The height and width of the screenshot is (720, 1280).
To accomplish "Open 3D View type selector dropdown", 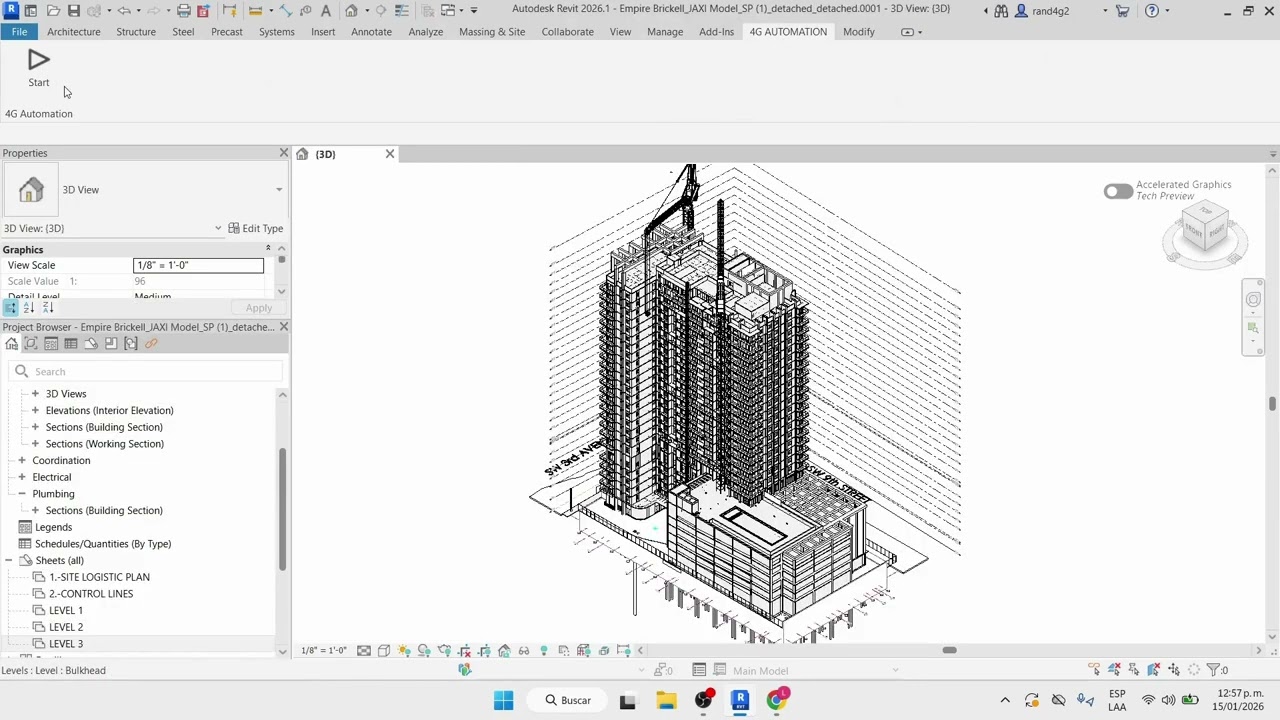I will pyautogui.click(x=279, y=190).
